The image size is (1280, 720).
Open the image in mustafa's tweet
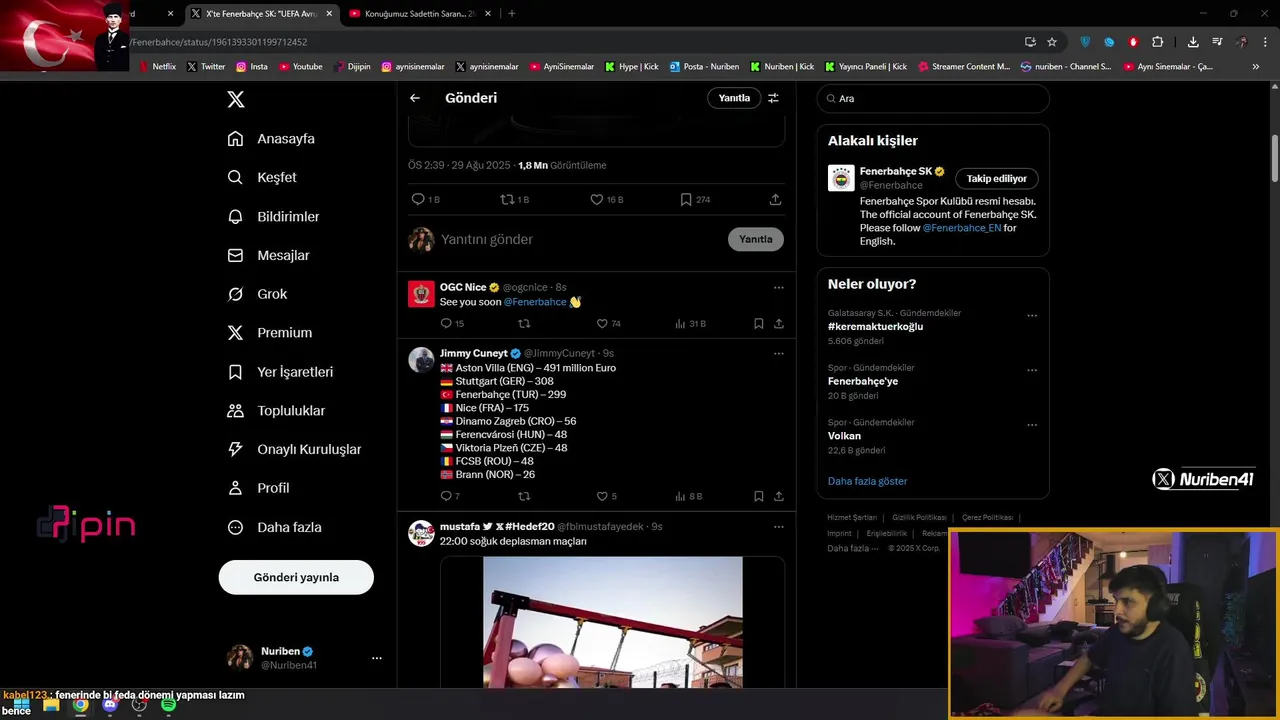613,622
